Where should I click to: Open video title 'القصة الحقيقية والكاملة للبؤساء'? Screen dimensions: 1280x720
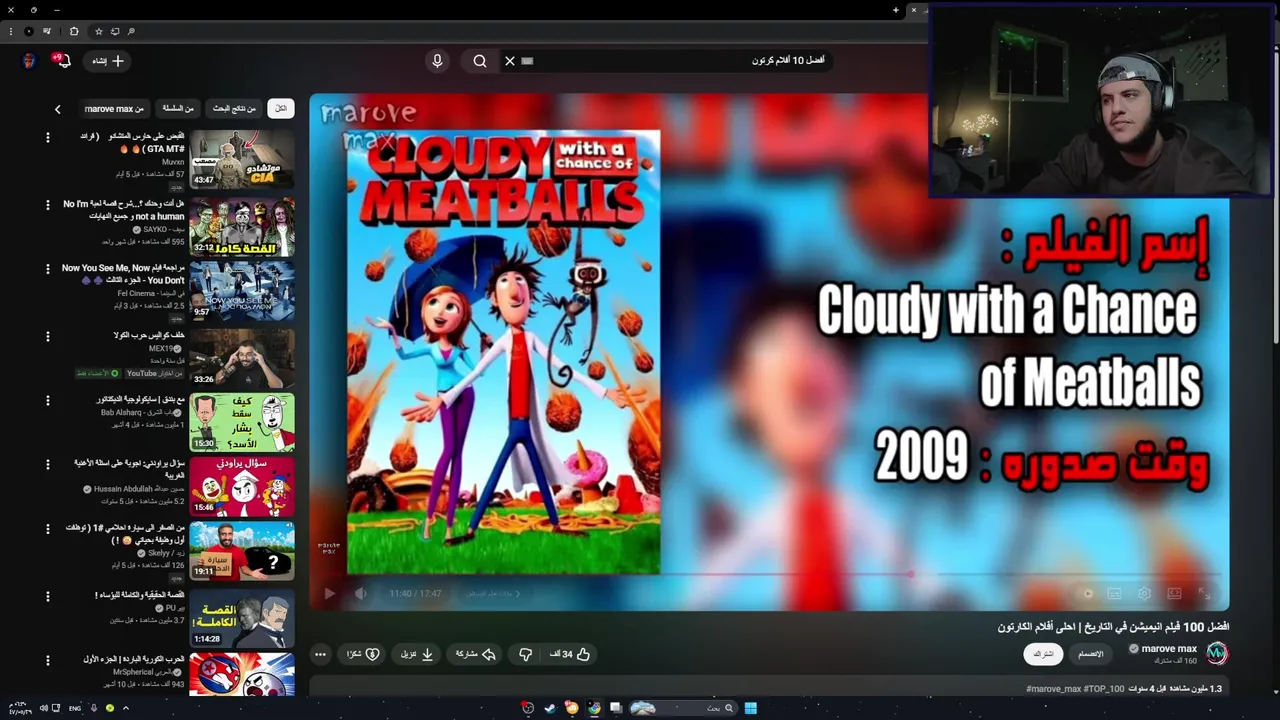[140, 595]
